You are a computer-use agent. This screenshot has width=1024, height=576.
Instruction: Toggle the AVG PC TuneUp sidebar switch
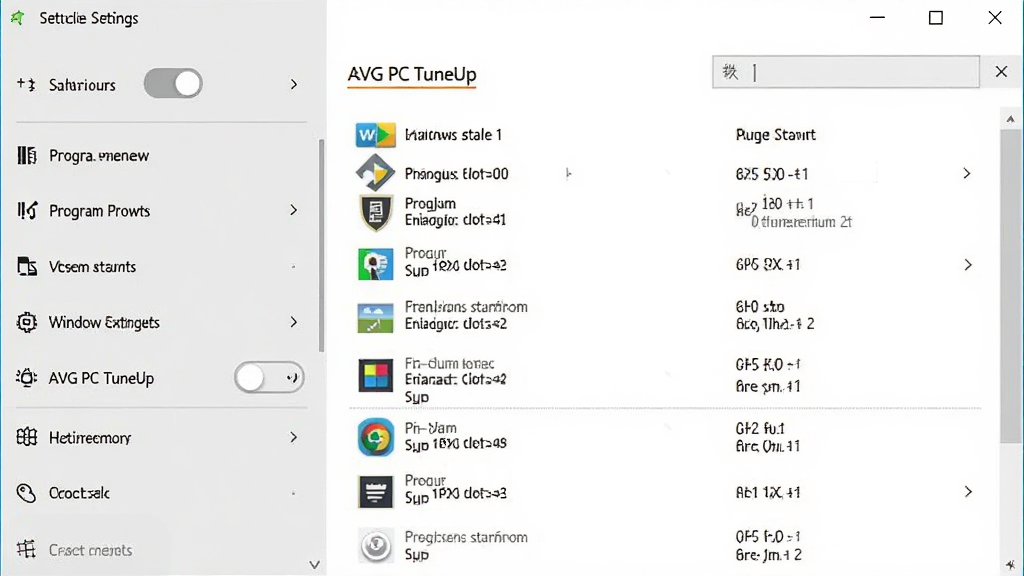[x=269, y=377]
